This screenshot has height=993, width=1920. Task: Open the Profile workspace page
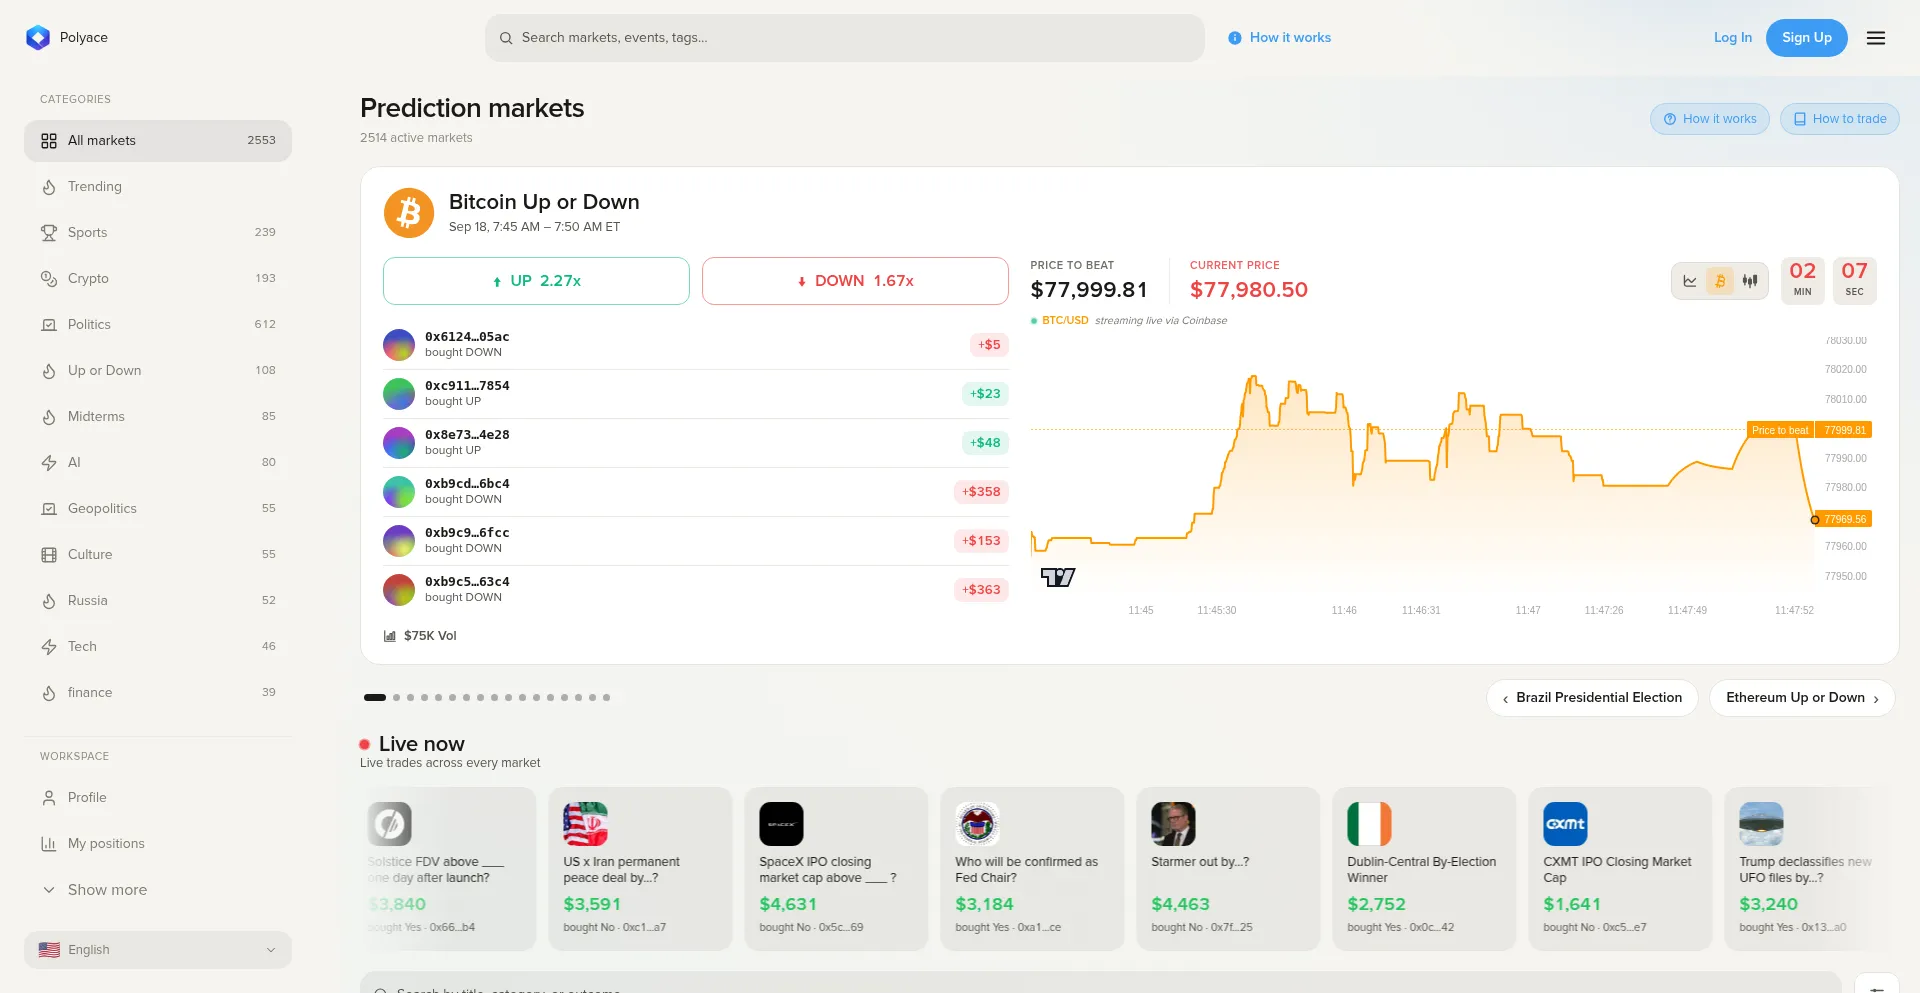point(158,798)
